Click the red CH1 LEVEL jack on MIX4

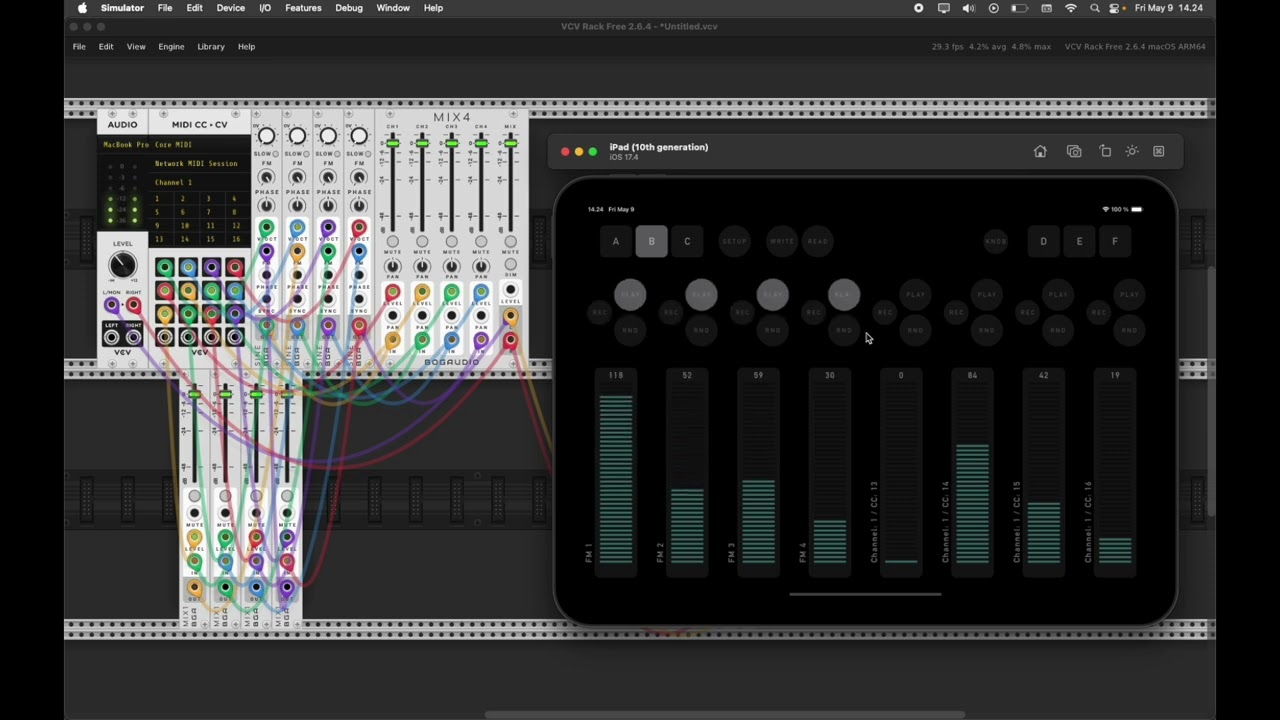pyautogui.click(x=392, y=293)
